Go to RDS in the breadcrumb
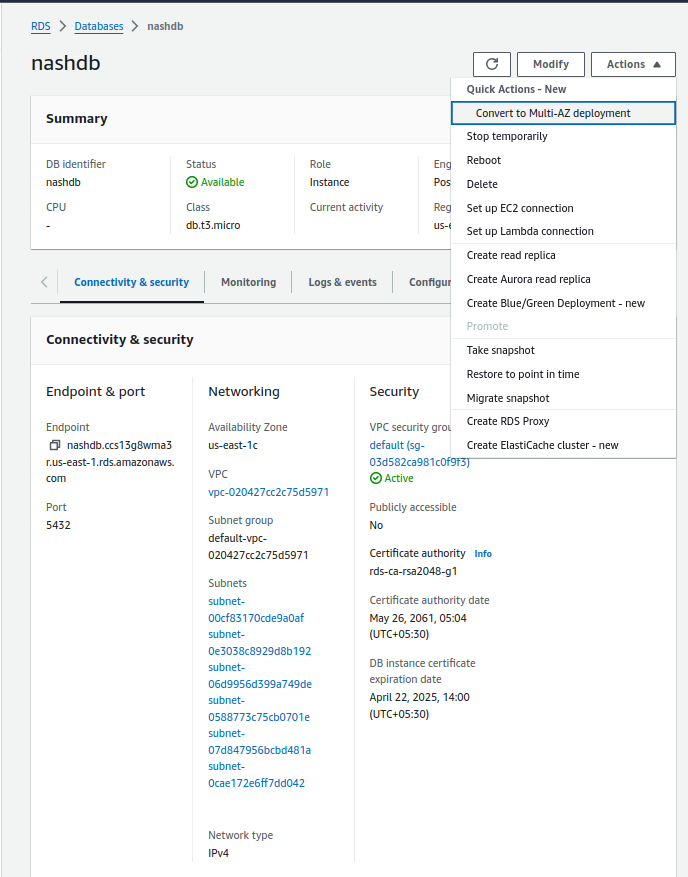Screen dimensions: 688x877 pos(41,26)
